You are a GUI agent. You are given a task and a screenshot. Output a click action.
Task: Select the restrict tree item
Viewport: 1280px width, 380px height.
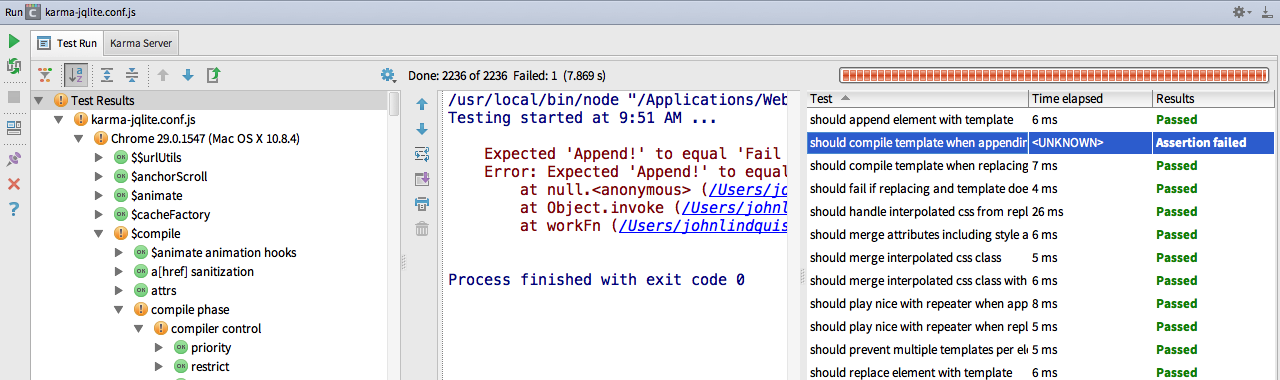(x=210, y=366)
